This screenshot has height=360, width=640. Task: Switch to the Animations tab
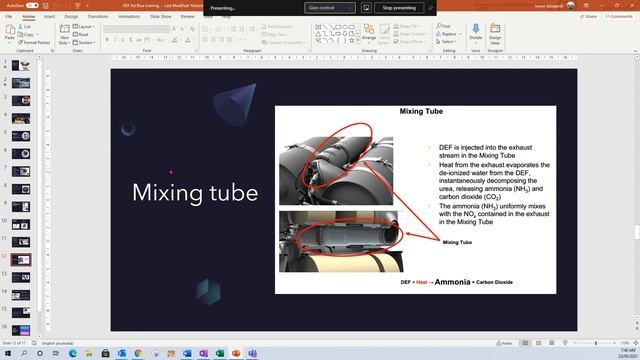point(129,16)
